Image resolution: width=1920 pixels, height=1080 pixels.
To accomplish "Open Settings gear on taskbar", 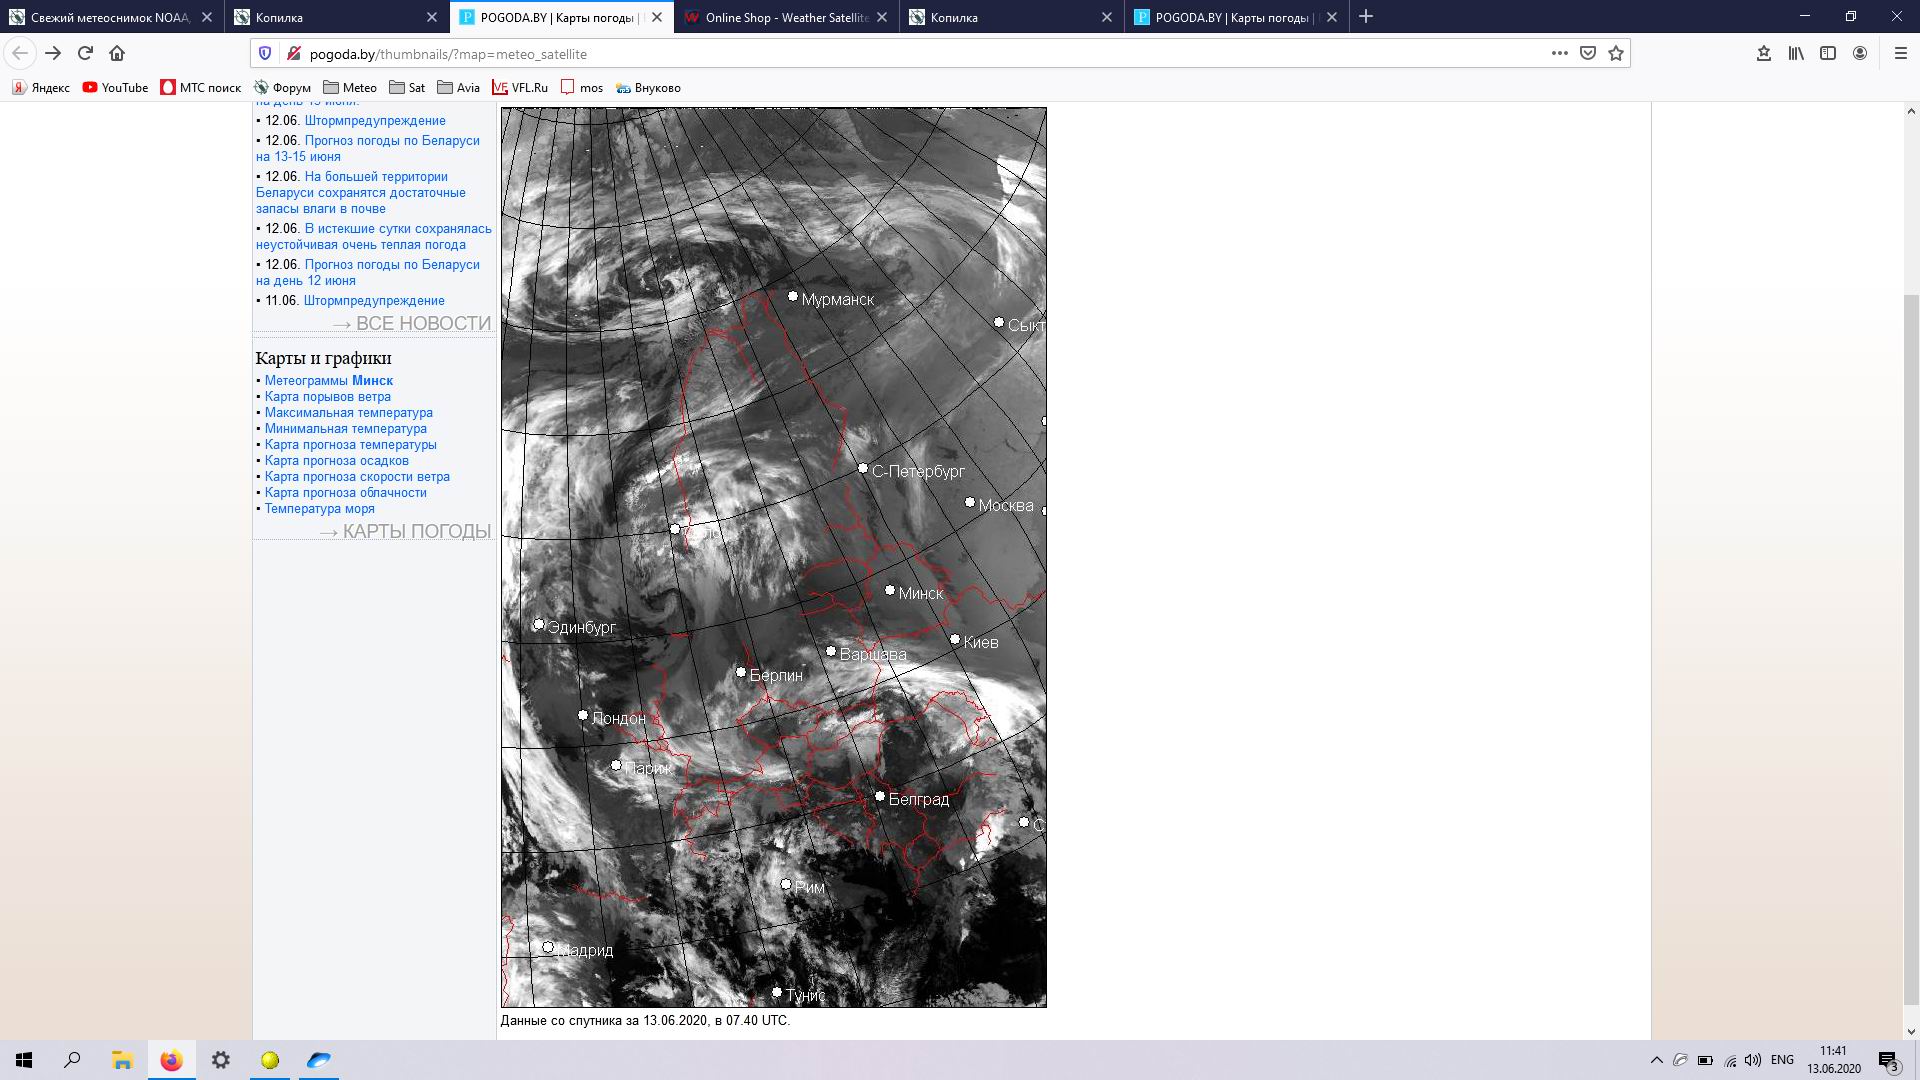I will [221, 1060].
